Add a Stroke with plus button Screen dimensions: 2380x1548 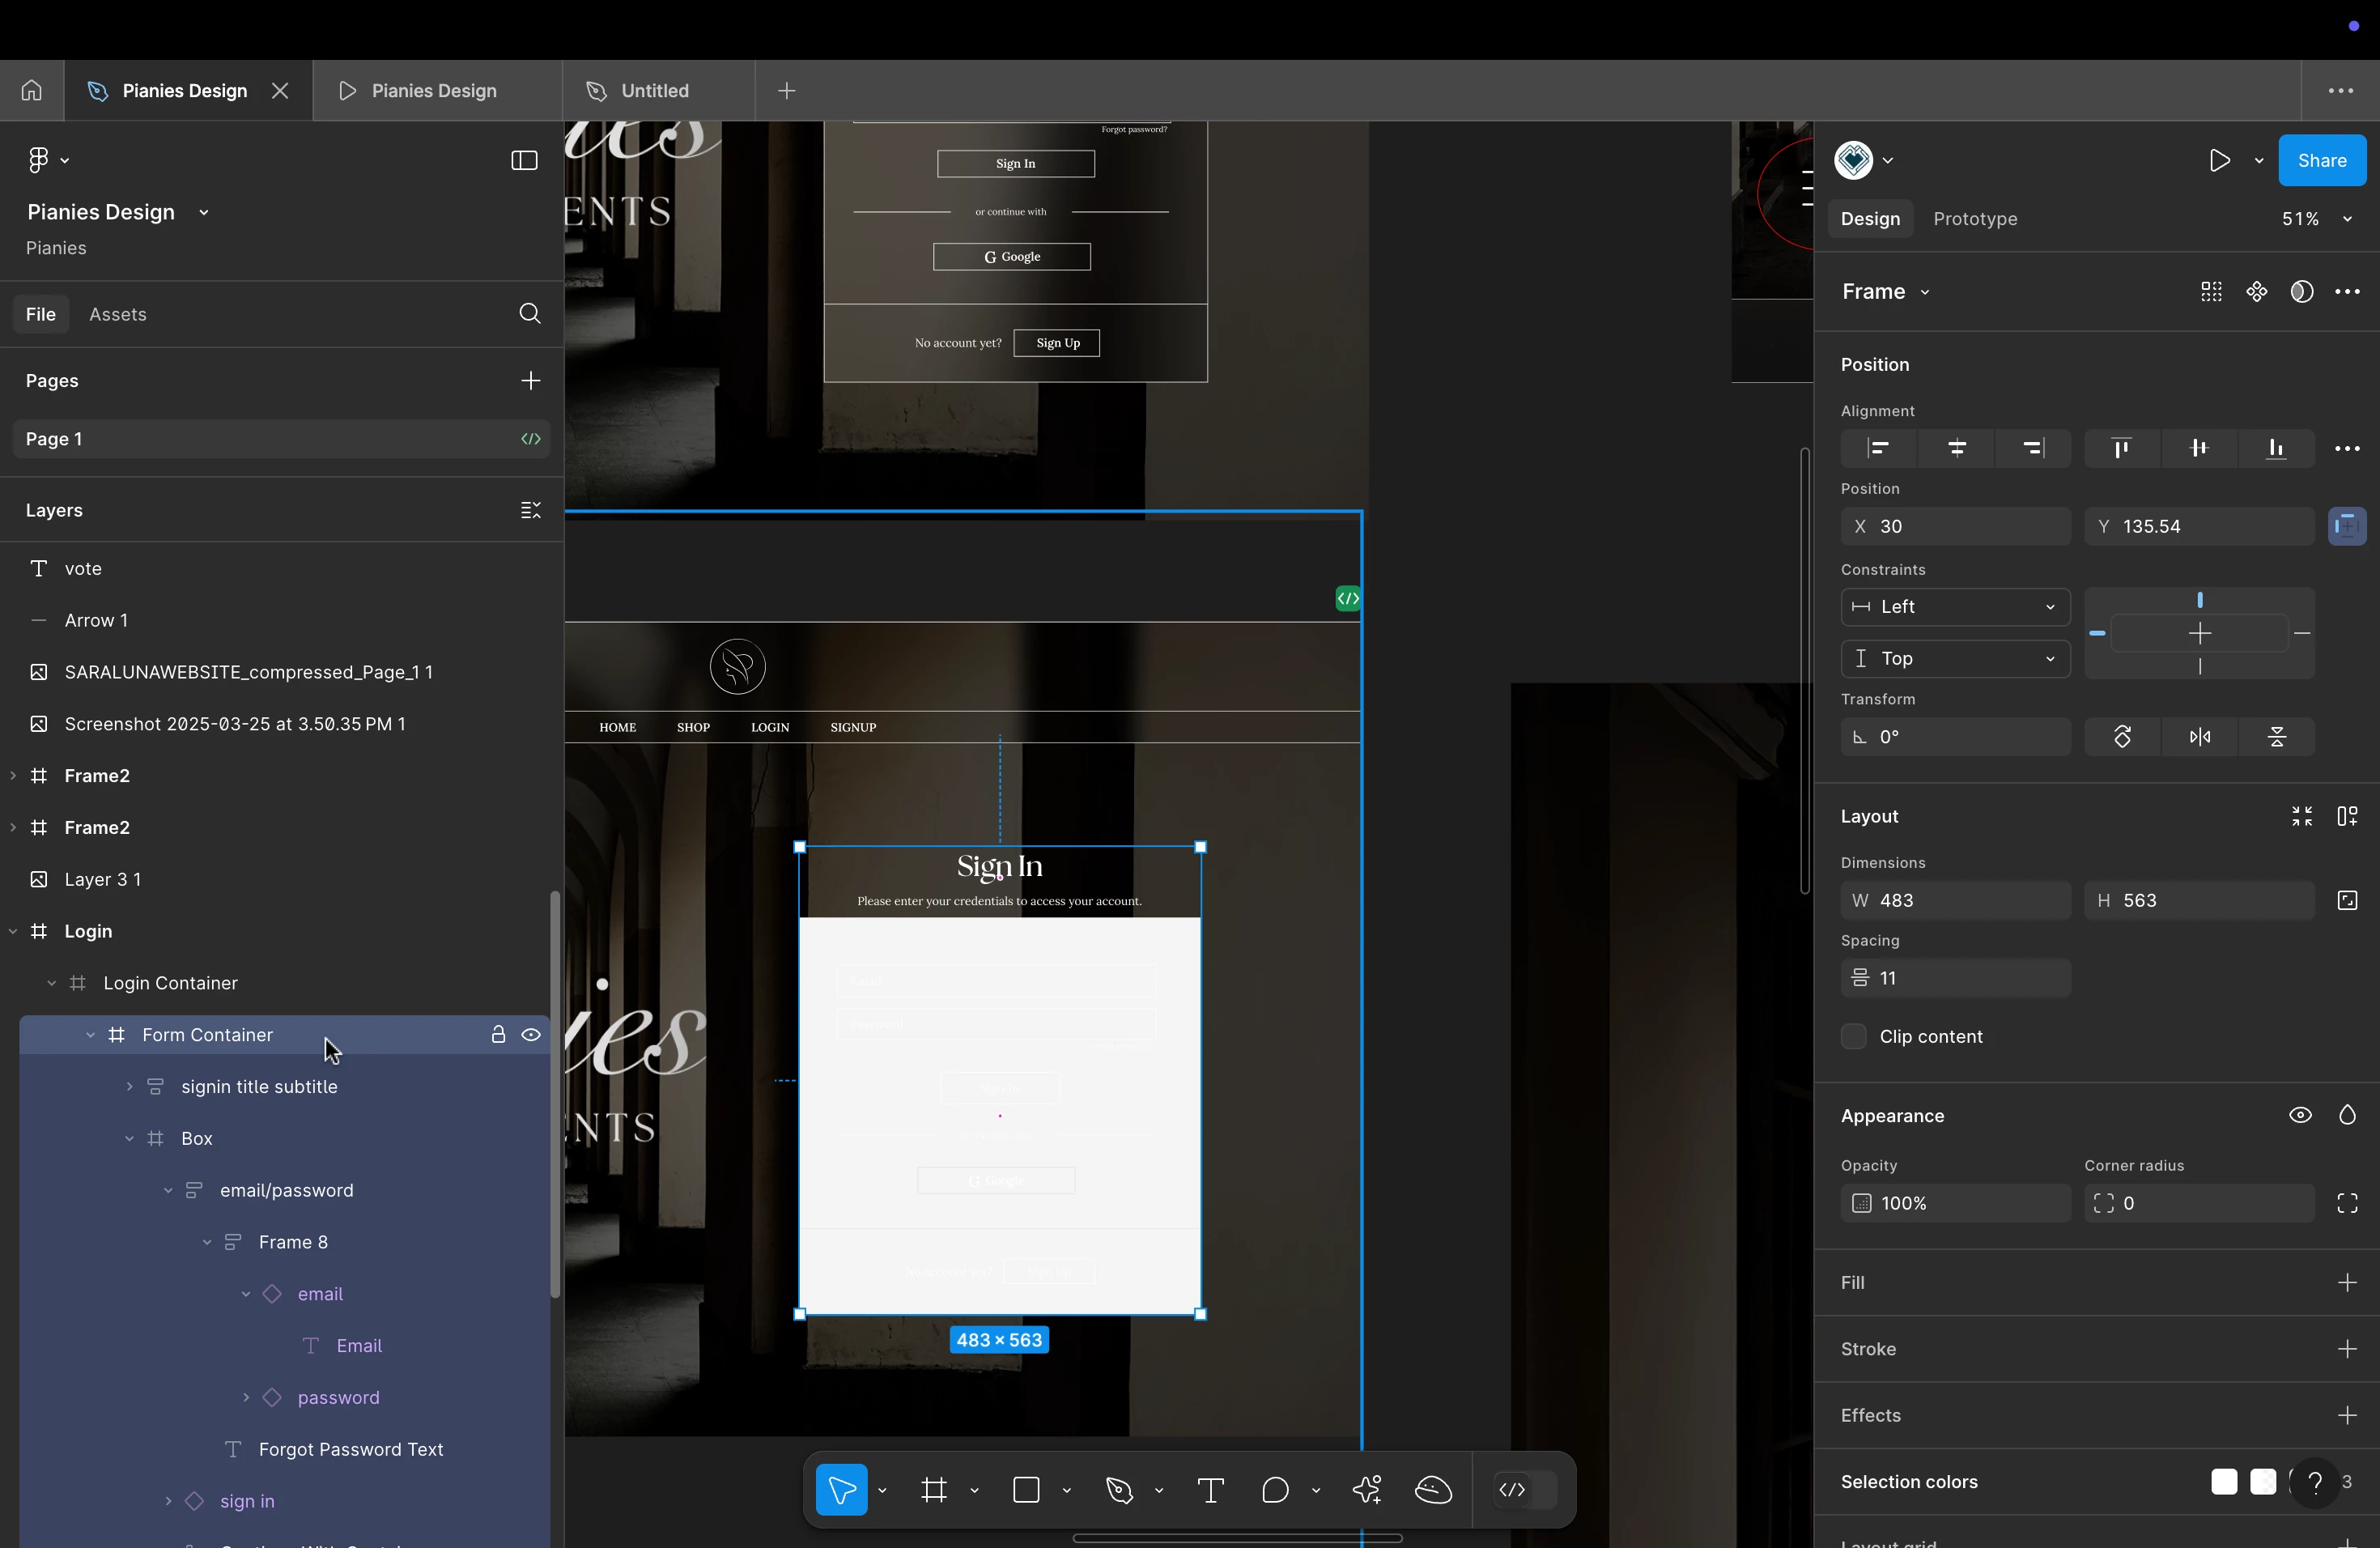pyautogui.click(x=2348, y=1350)
